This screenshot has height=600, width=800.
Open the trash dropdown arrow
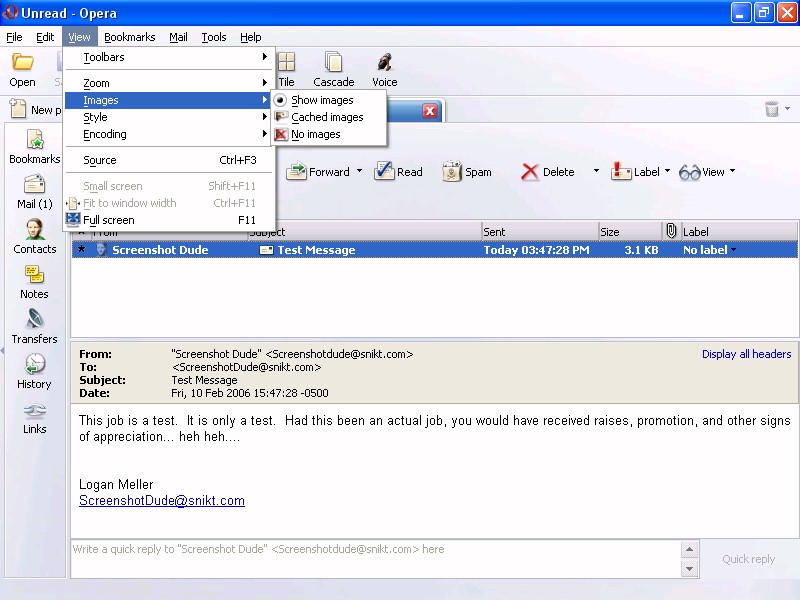coord(787,108)
